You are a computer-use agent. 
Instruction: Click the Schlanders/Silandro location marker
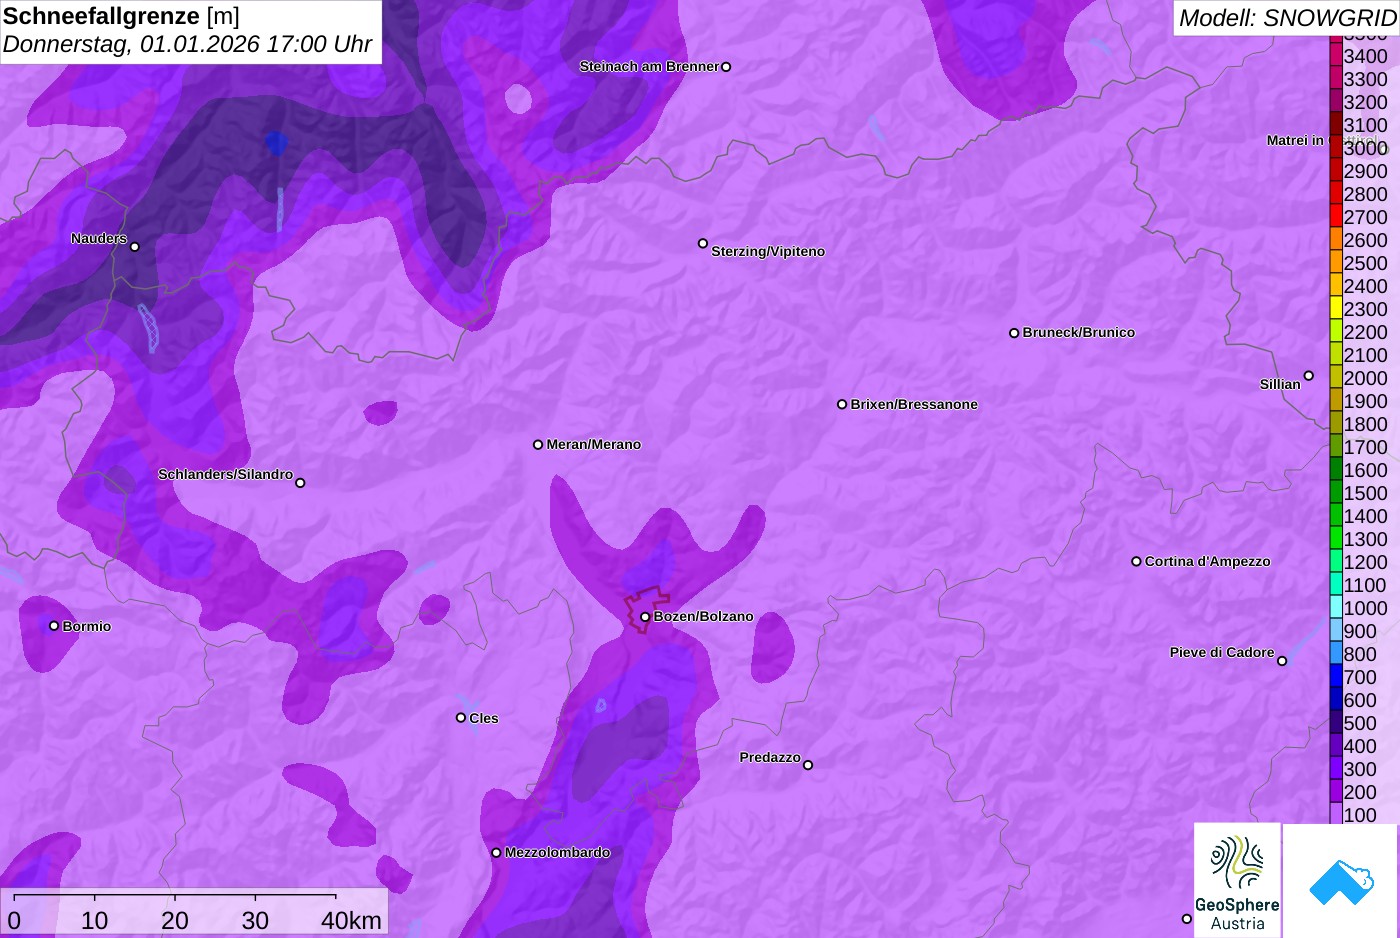(300, 483)
